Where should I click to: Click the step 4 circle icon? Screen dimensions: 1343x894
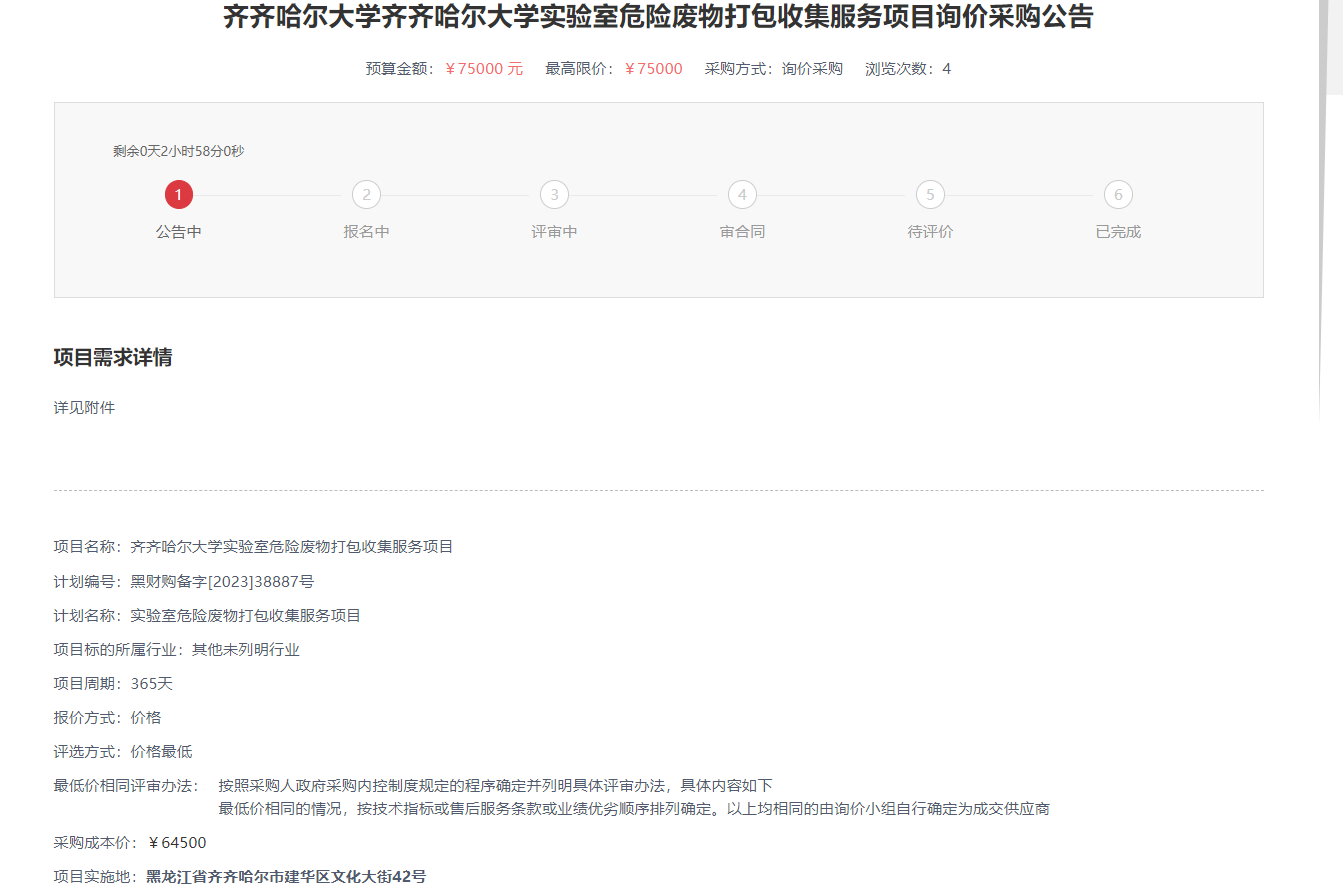point(742,195)
